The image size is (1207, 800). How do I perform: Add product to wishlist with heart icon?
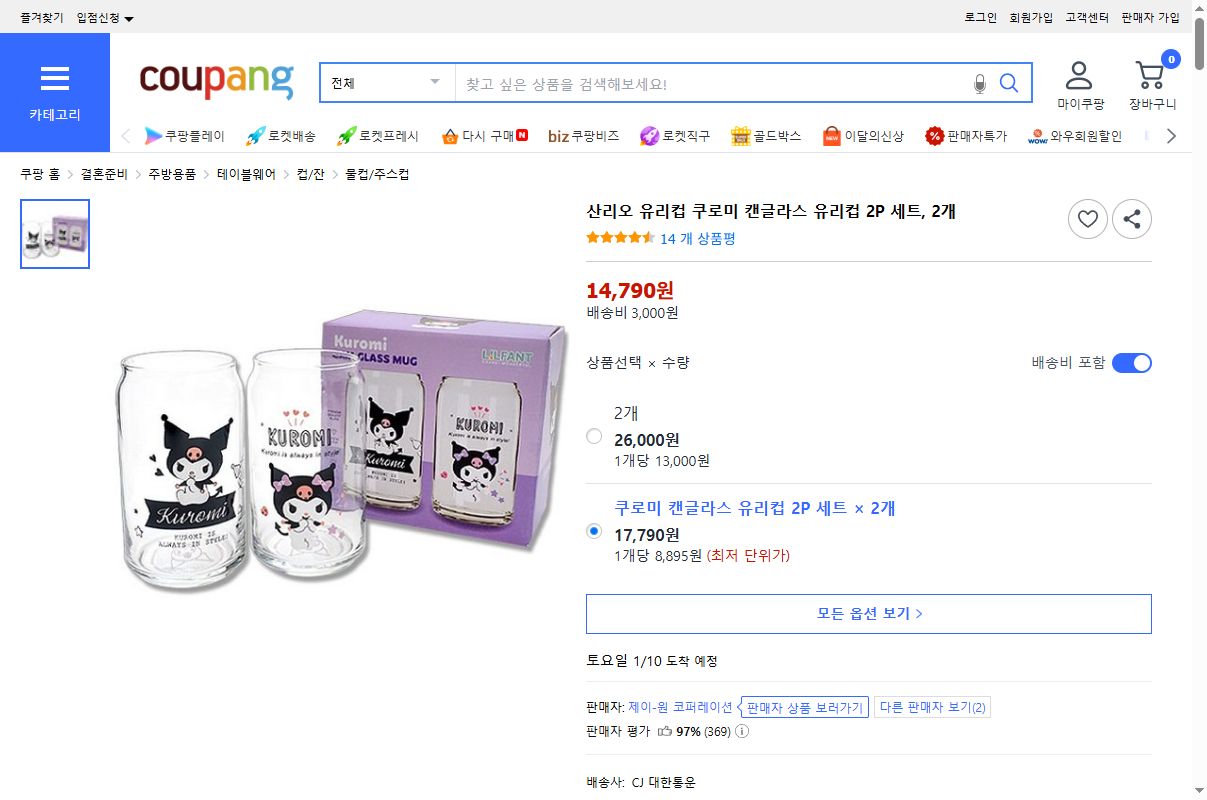[1088, 219]
